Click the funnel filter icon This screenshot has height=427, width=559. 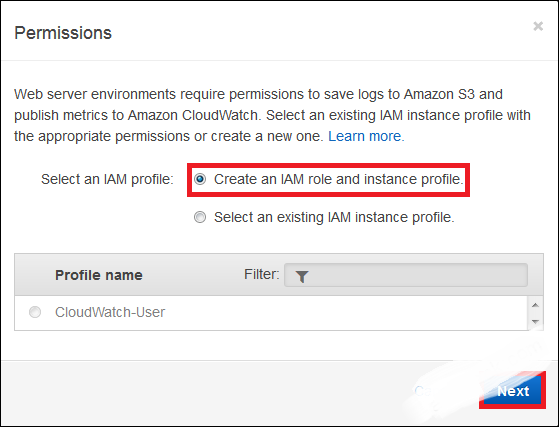click(302, 276)
